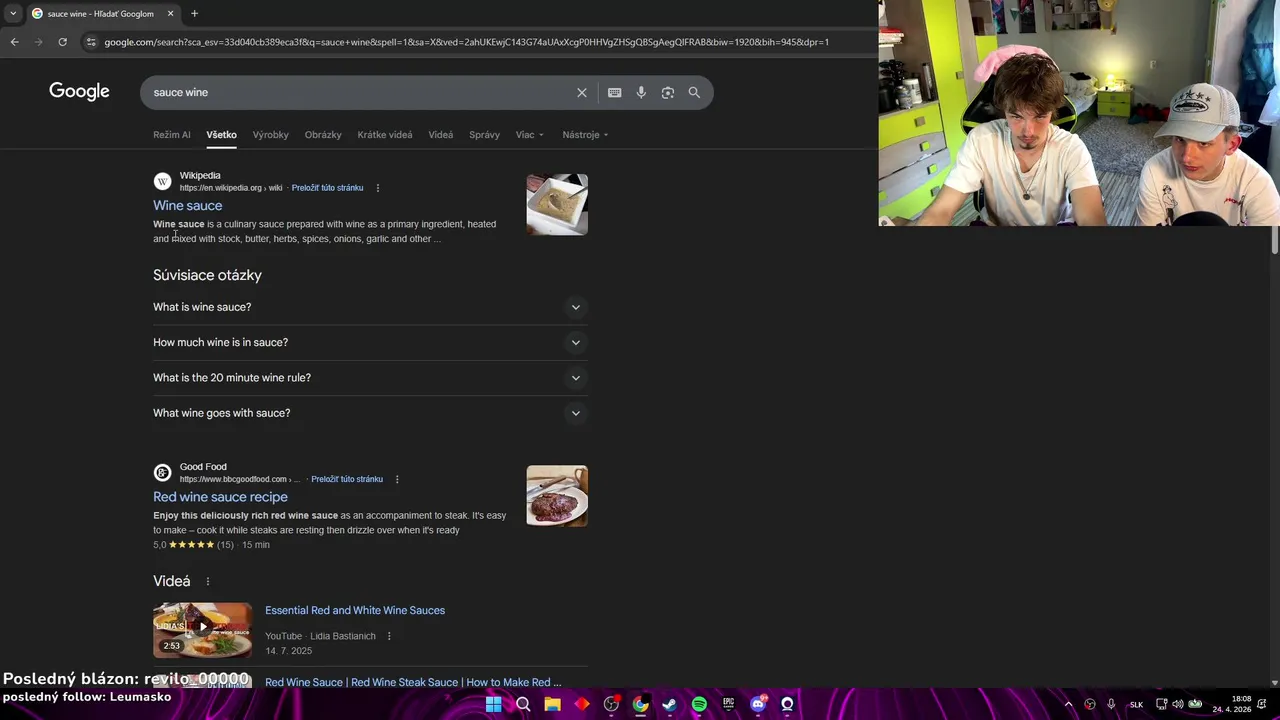Open Google Lens image search icon

click(668, 92)
